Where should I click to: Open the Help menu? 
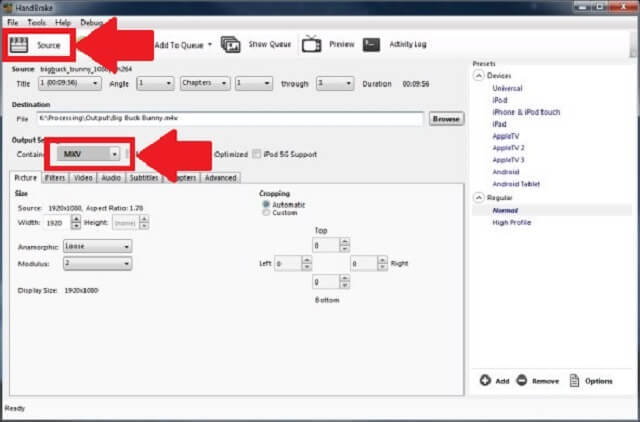(x=63, y=22)
